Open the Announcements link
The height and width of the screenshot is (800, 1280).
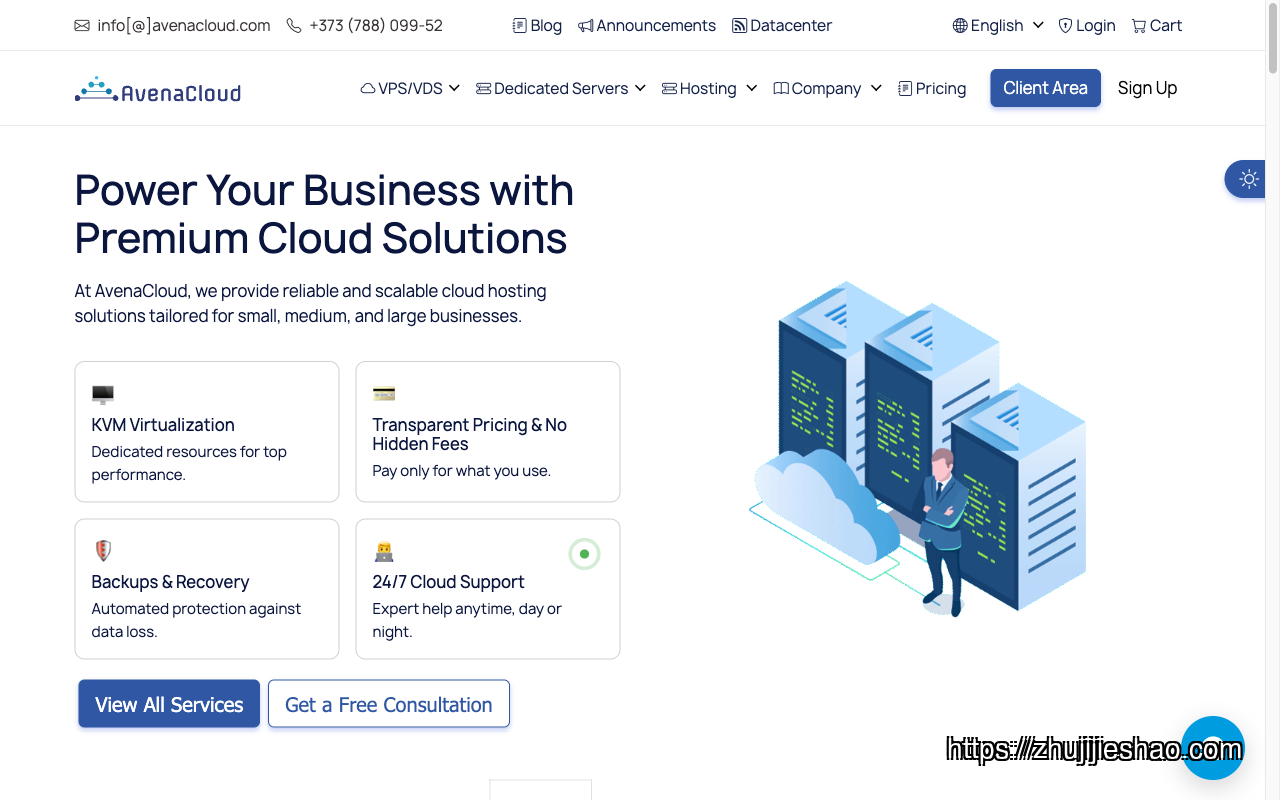point(656,26)
